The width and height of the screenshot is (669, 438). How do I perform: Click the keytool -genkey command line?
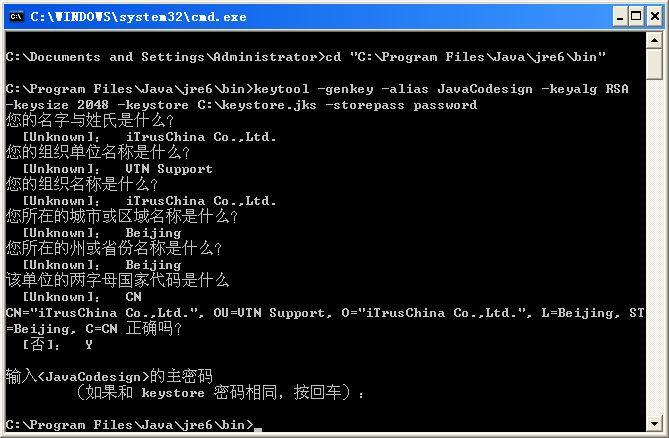tap(317, 97)
